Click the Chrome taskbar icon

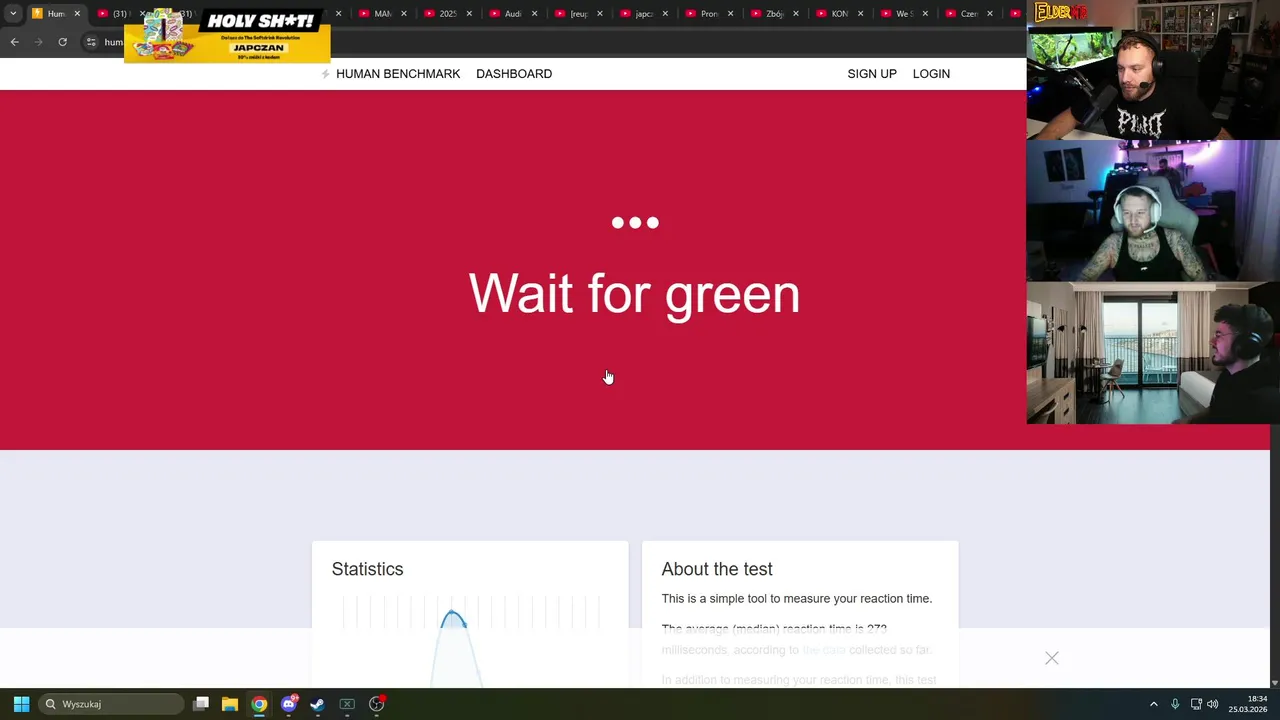tap(259, 704)
